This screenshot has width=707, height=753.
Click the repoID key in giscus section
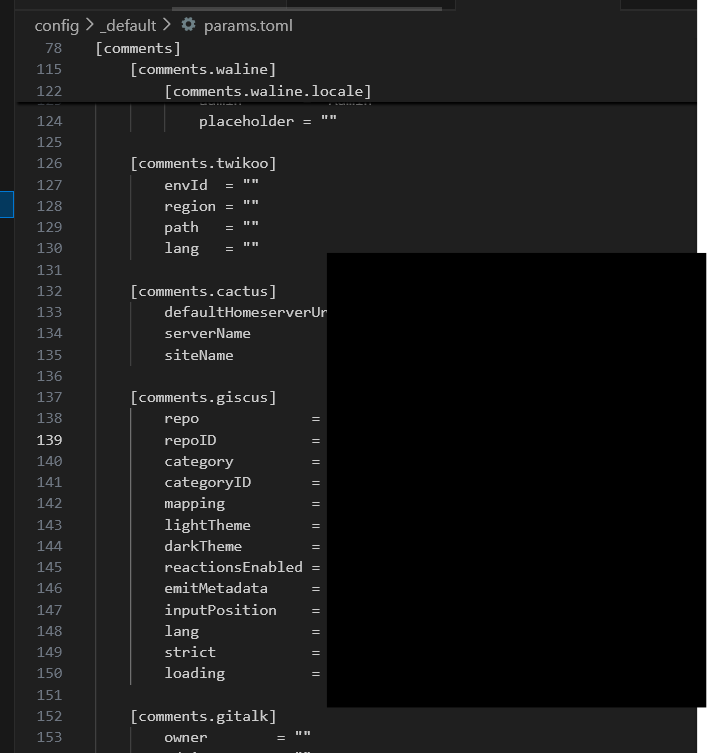[190, 440]
